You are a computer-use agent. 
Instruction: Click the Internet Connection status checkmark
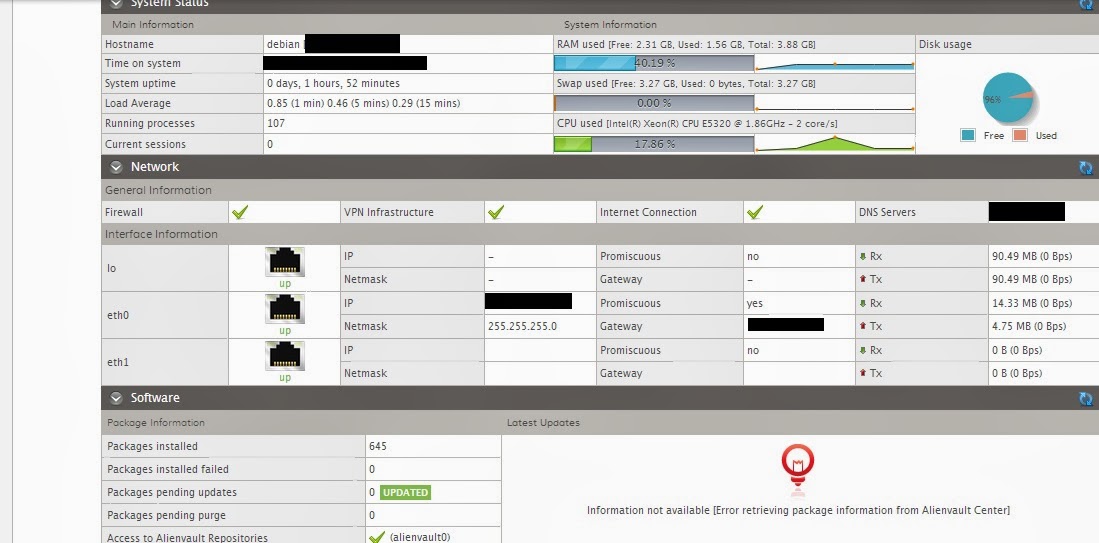pos(755,212)
